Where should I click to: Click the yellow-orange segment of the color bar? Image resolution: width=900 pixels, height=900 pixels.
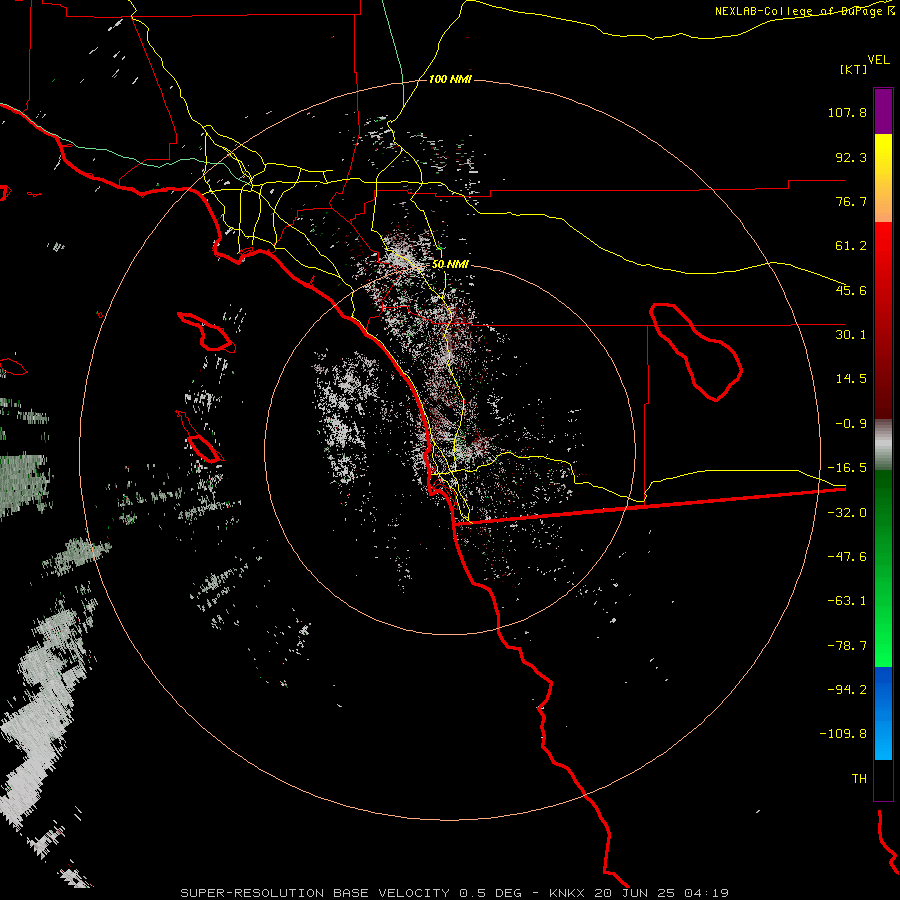point(883,178)
